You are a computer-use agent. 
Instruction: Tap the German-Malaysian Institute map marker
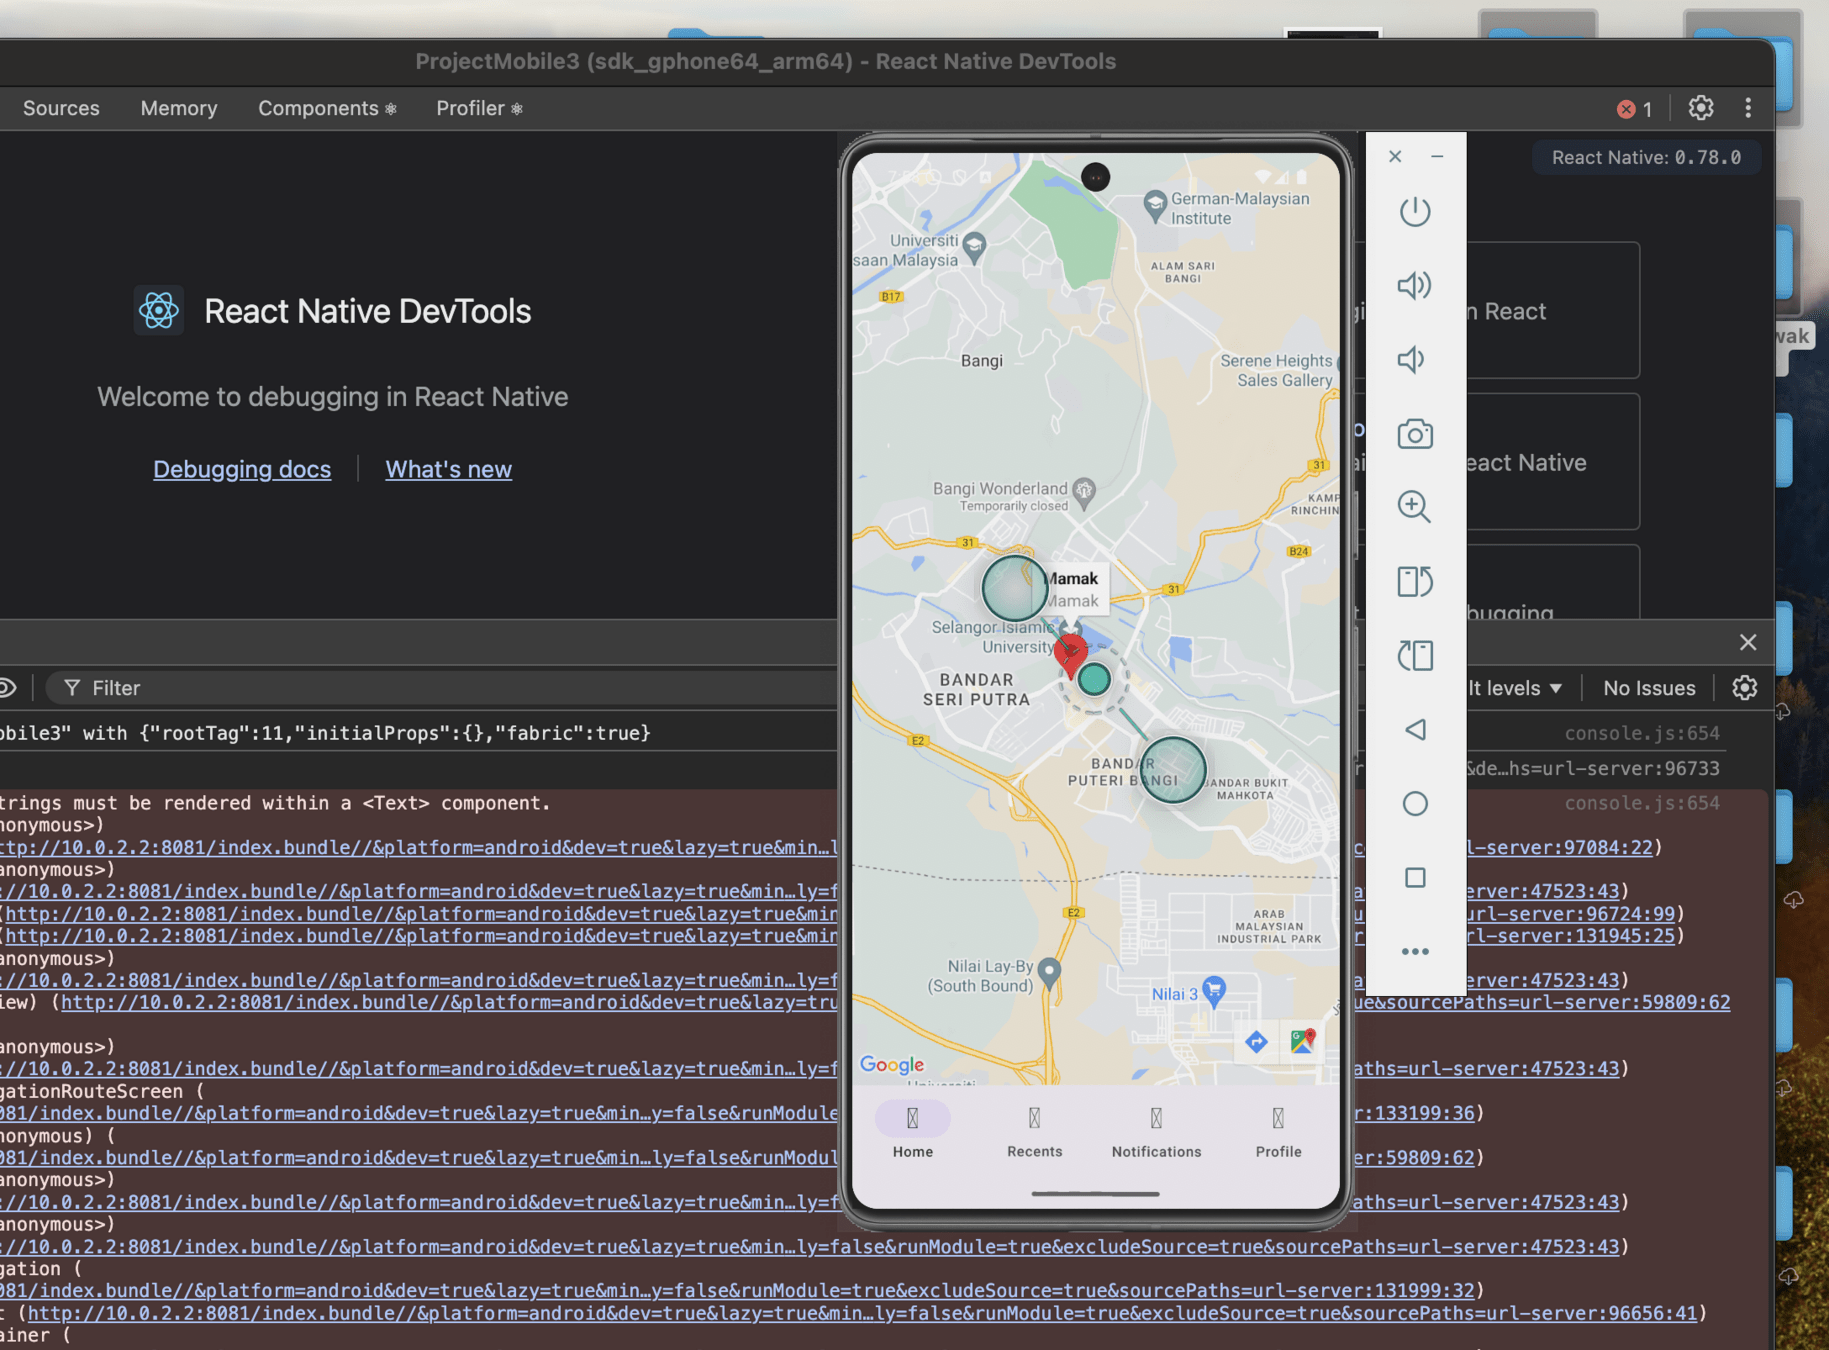[x=1155, y=207]
